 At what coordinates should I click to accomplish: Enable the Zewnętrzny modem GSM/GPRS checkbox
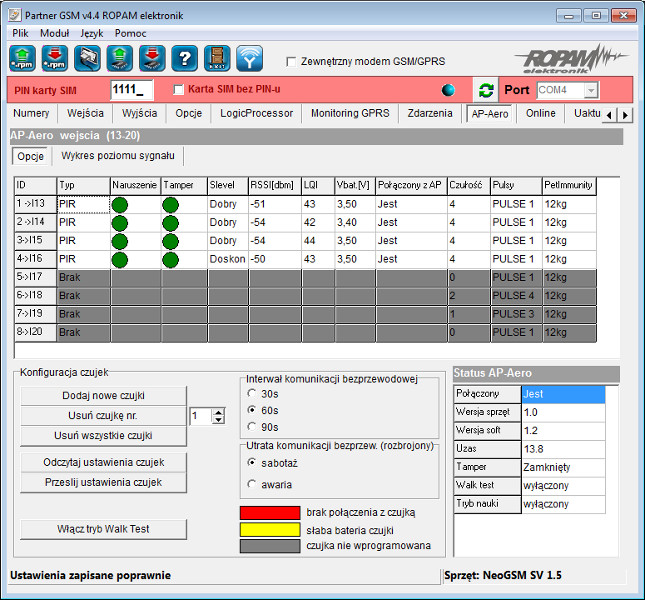click(292, 61)
